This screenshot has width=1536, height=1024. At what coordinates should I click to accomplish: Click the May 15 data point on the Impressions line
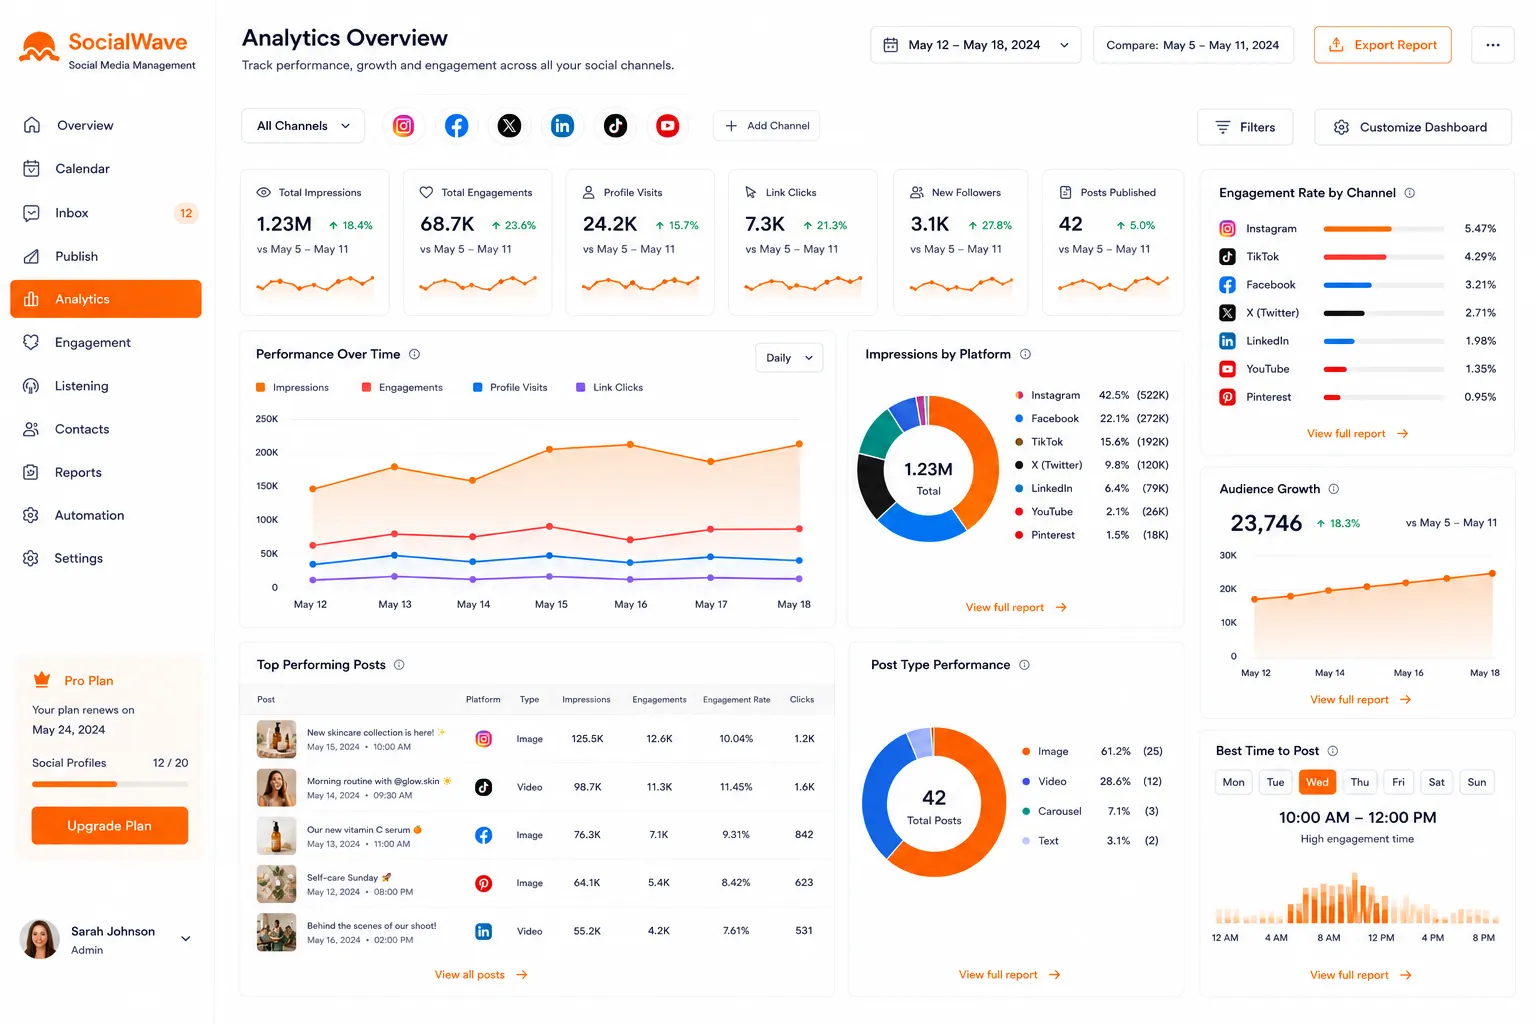coord(550,450)
